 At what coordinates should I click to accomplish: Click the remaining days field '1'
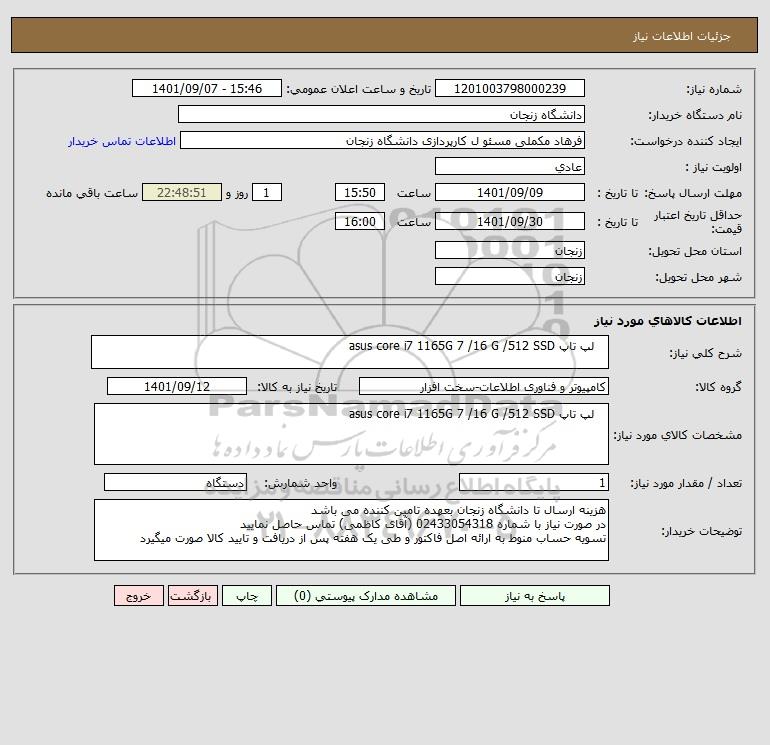[x=267, y=193]
